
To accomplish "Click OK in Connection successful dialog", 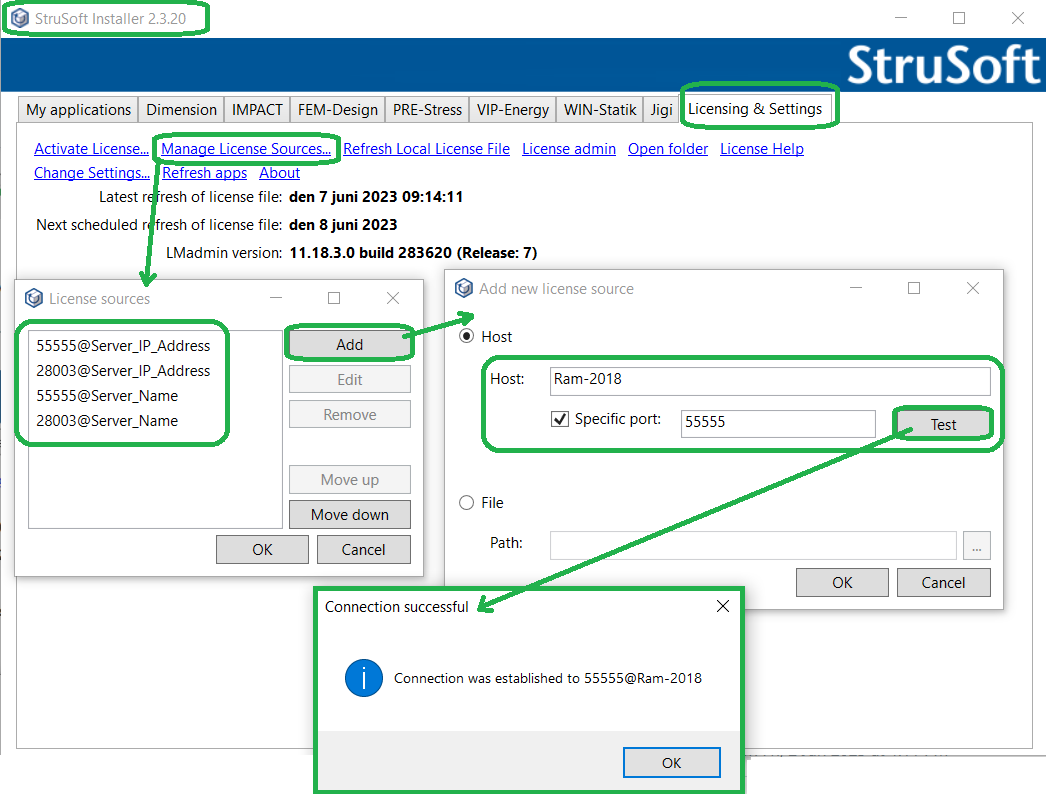I will (672, 762).
